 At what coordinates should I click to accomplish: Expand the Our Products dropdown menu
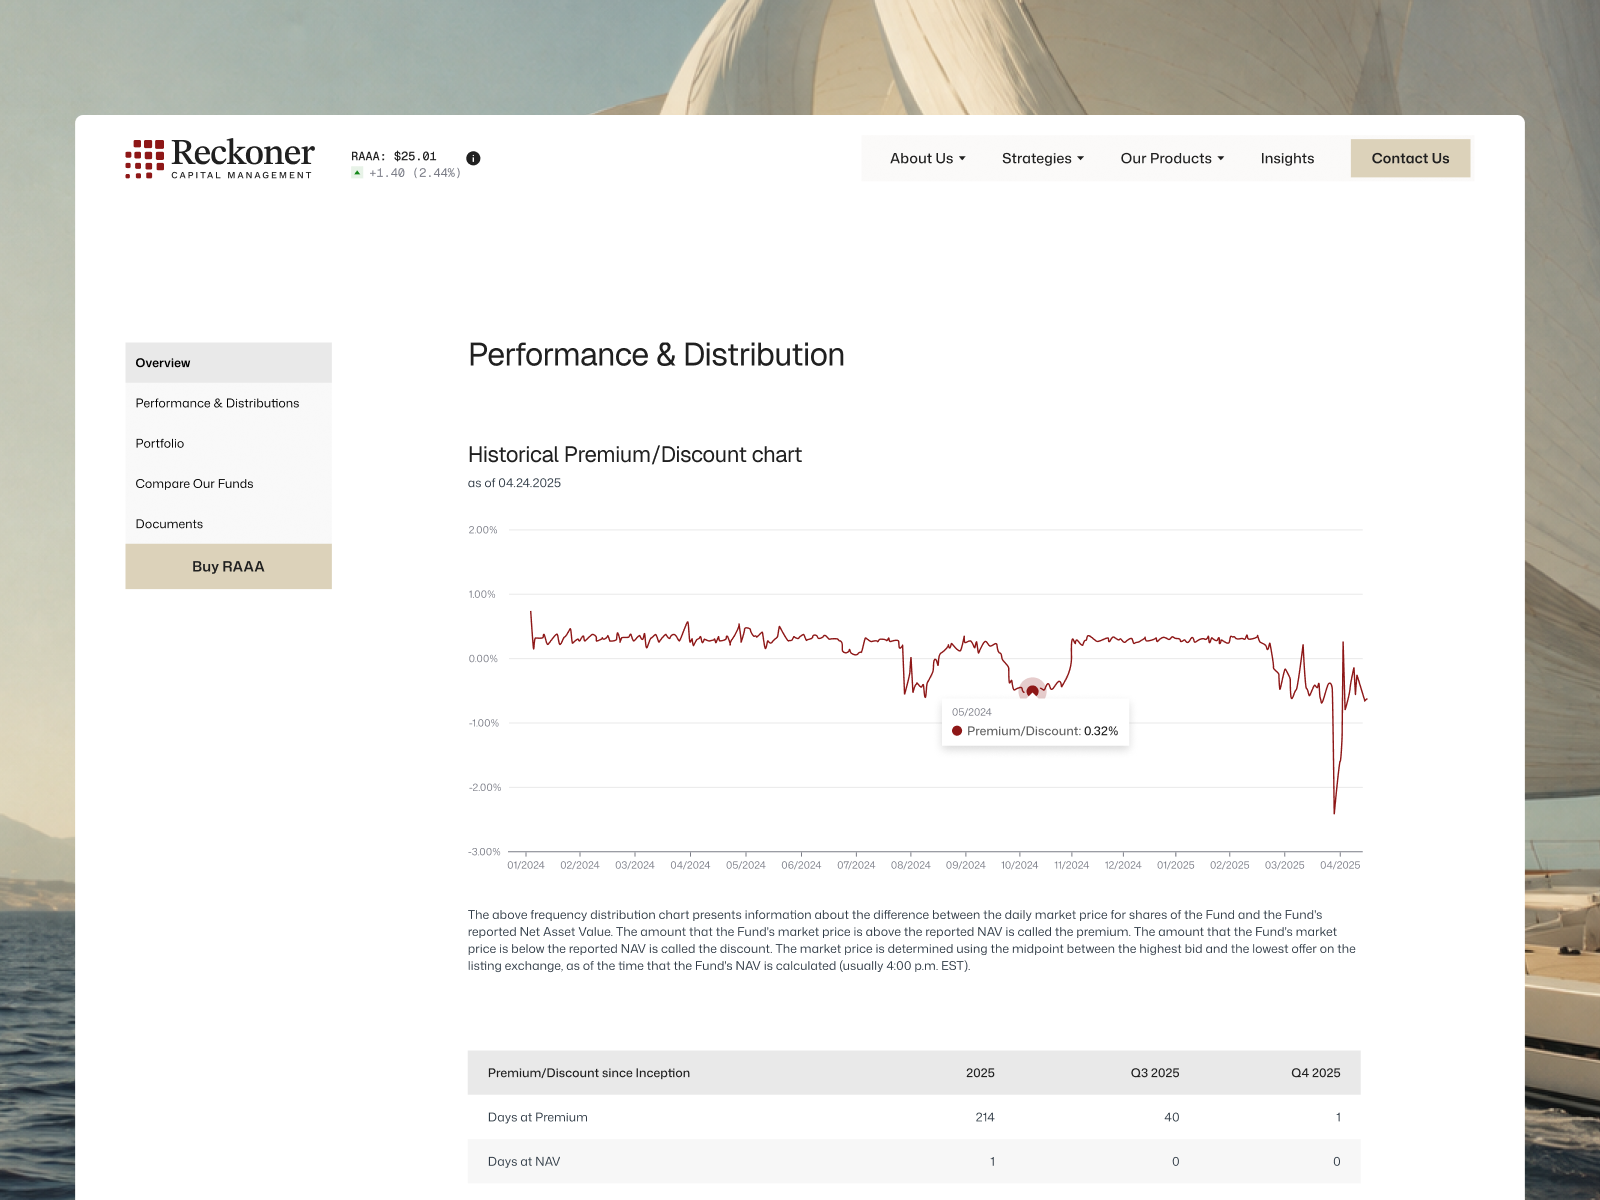[x=1172, y=158]
